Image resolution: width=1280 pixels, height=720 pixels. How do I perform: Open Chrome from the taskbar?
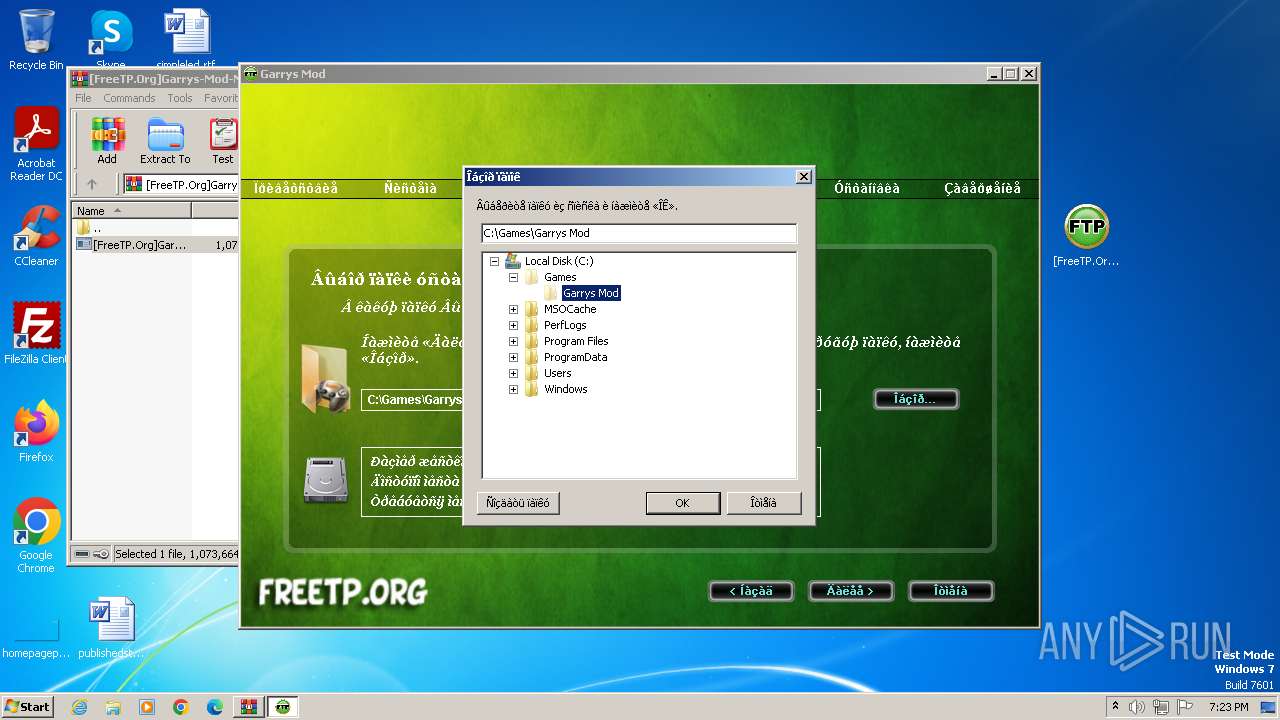click(x=181, y=707)
